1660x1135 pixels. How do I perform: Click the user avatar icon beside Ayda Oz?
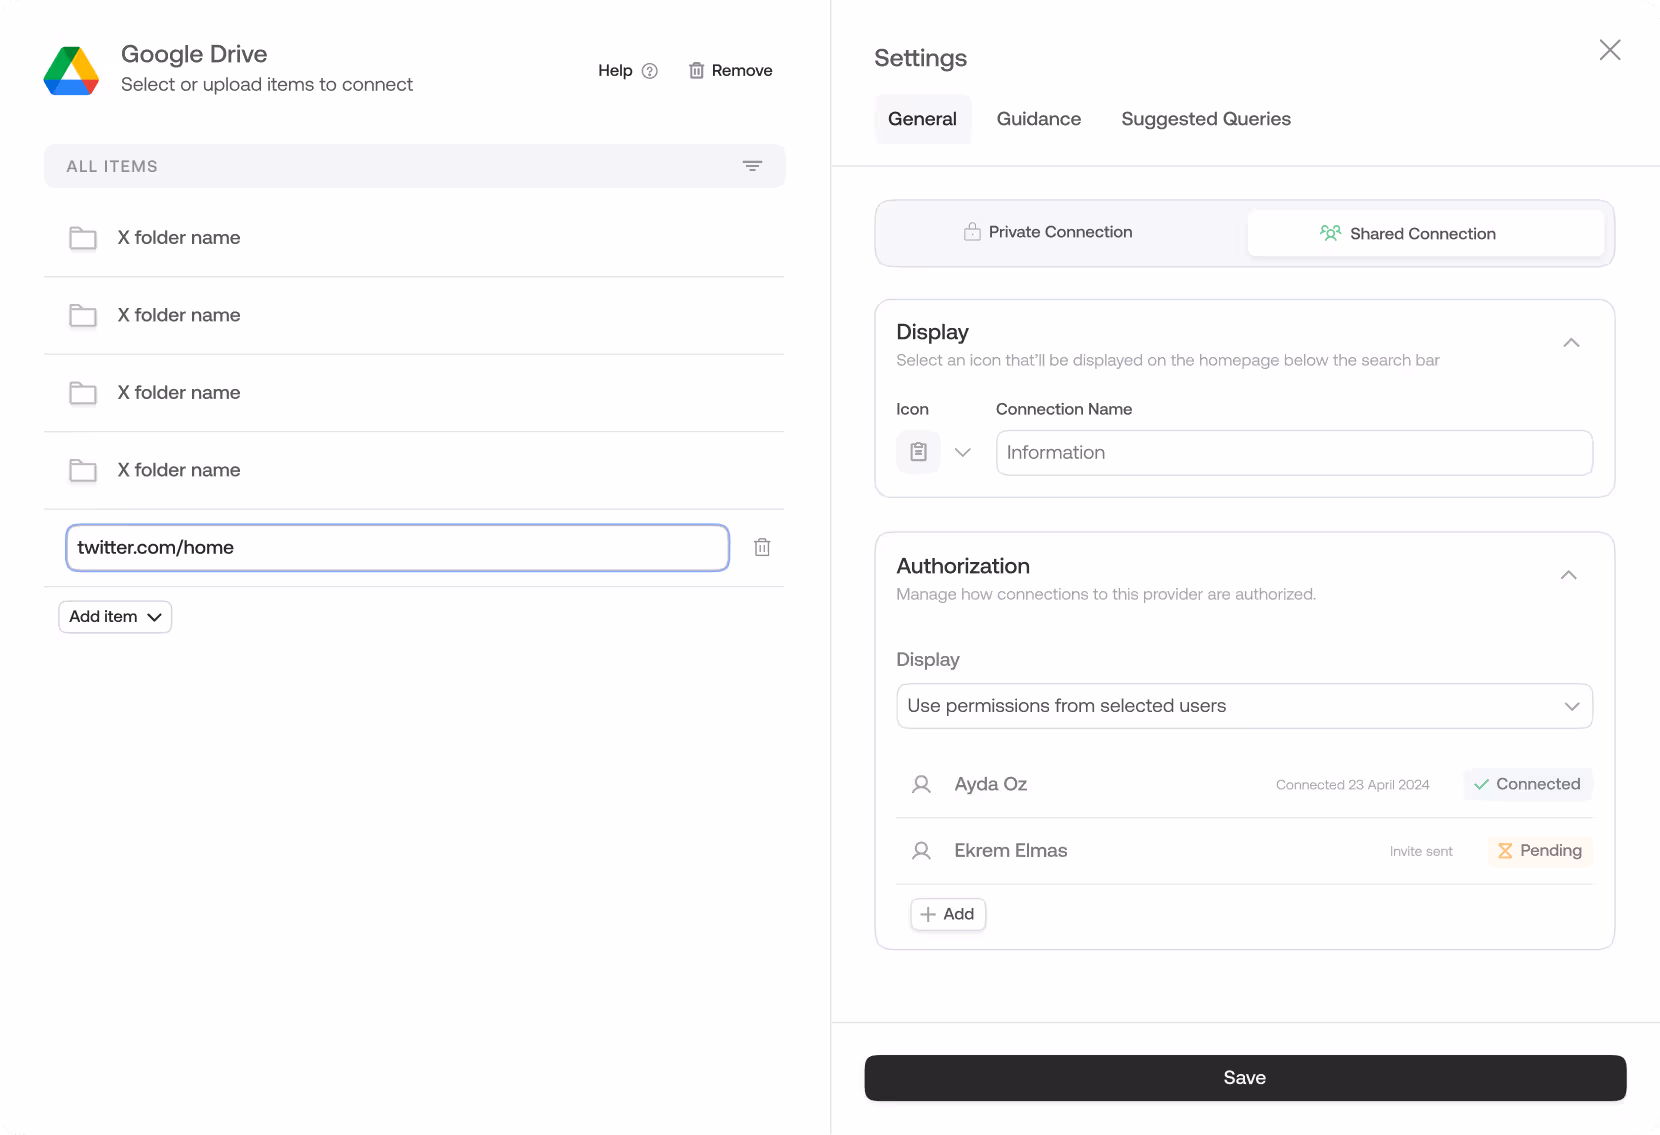[922, 784]
